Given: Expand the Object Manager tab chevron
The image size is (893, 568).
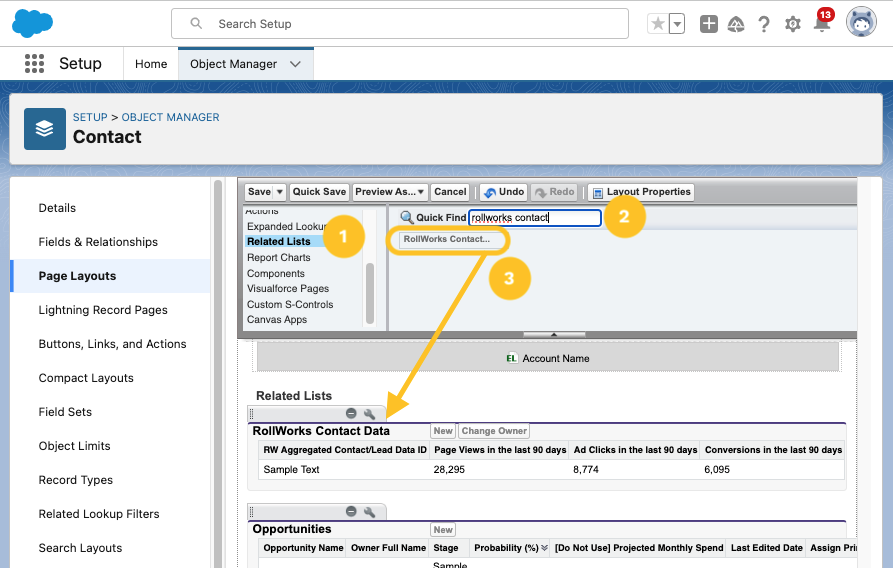Looking at the screenshot, I should click(x=295, y=64).
